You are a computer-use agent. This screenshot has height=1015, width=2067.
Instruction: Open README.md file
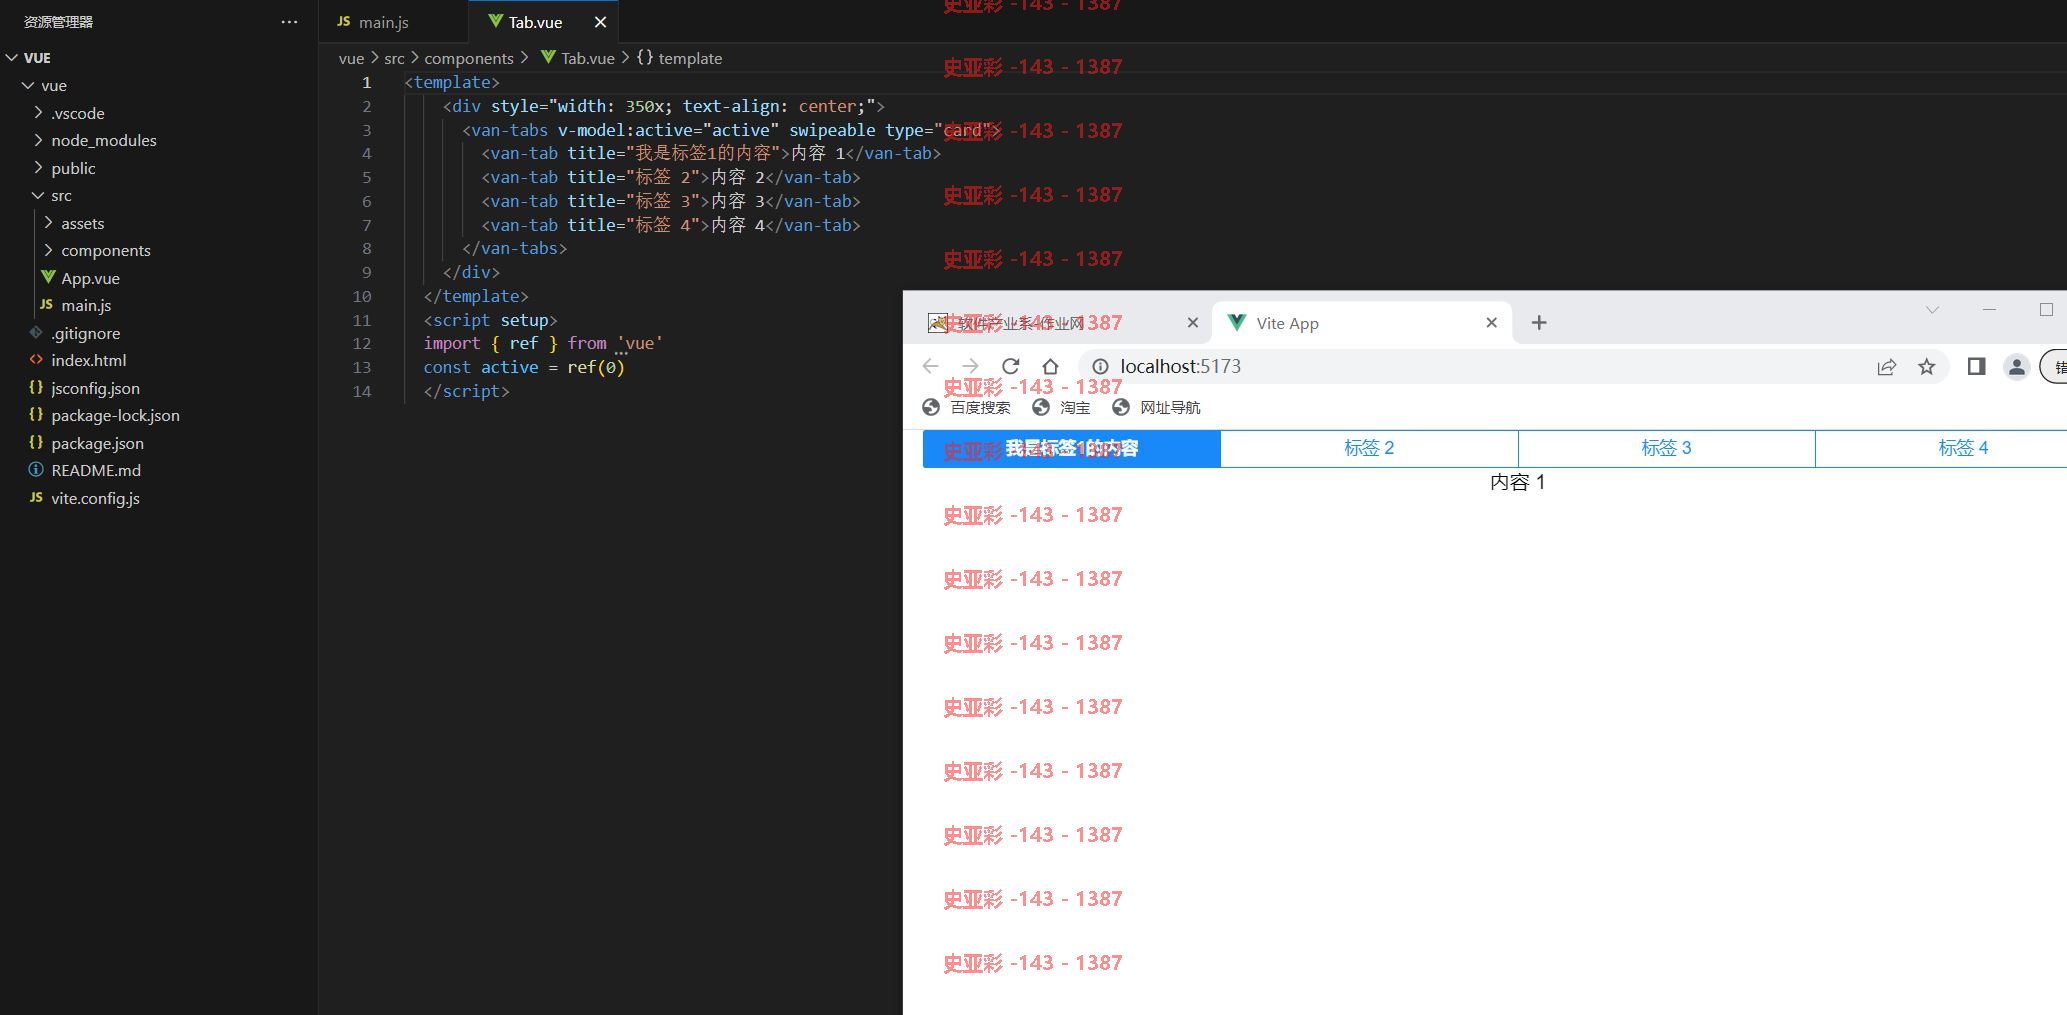click(x=95, y=470)
